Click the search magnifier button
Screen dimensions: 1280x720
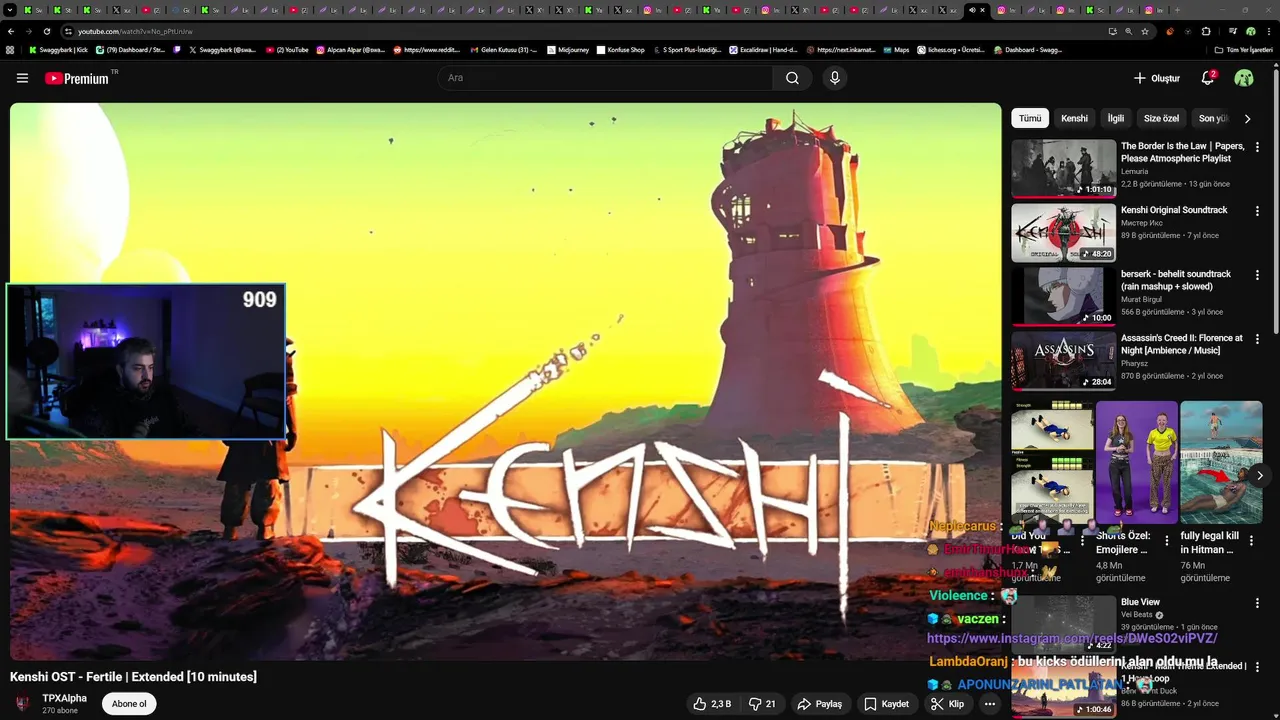click(792, 78)
